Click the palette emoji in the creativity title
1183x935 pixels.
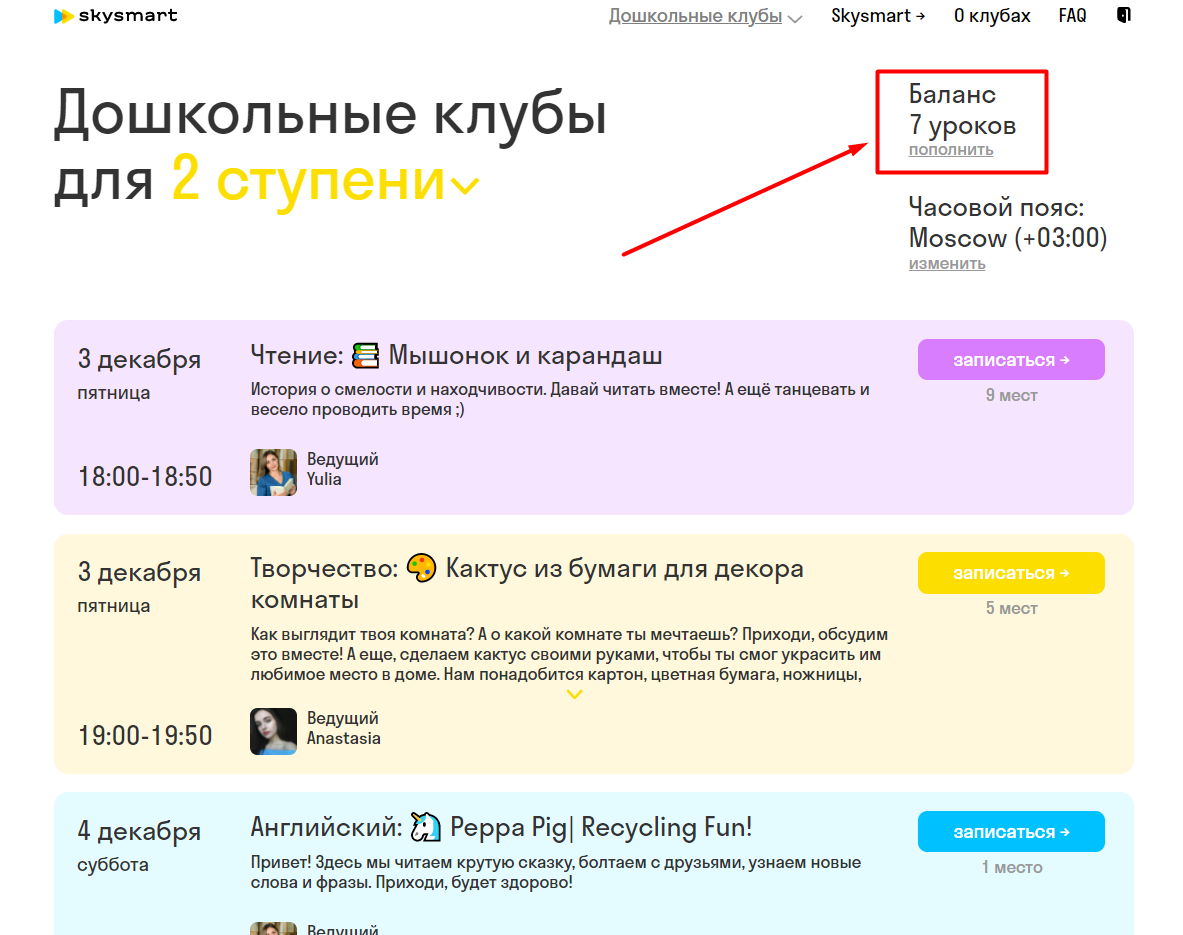(422, 568)
